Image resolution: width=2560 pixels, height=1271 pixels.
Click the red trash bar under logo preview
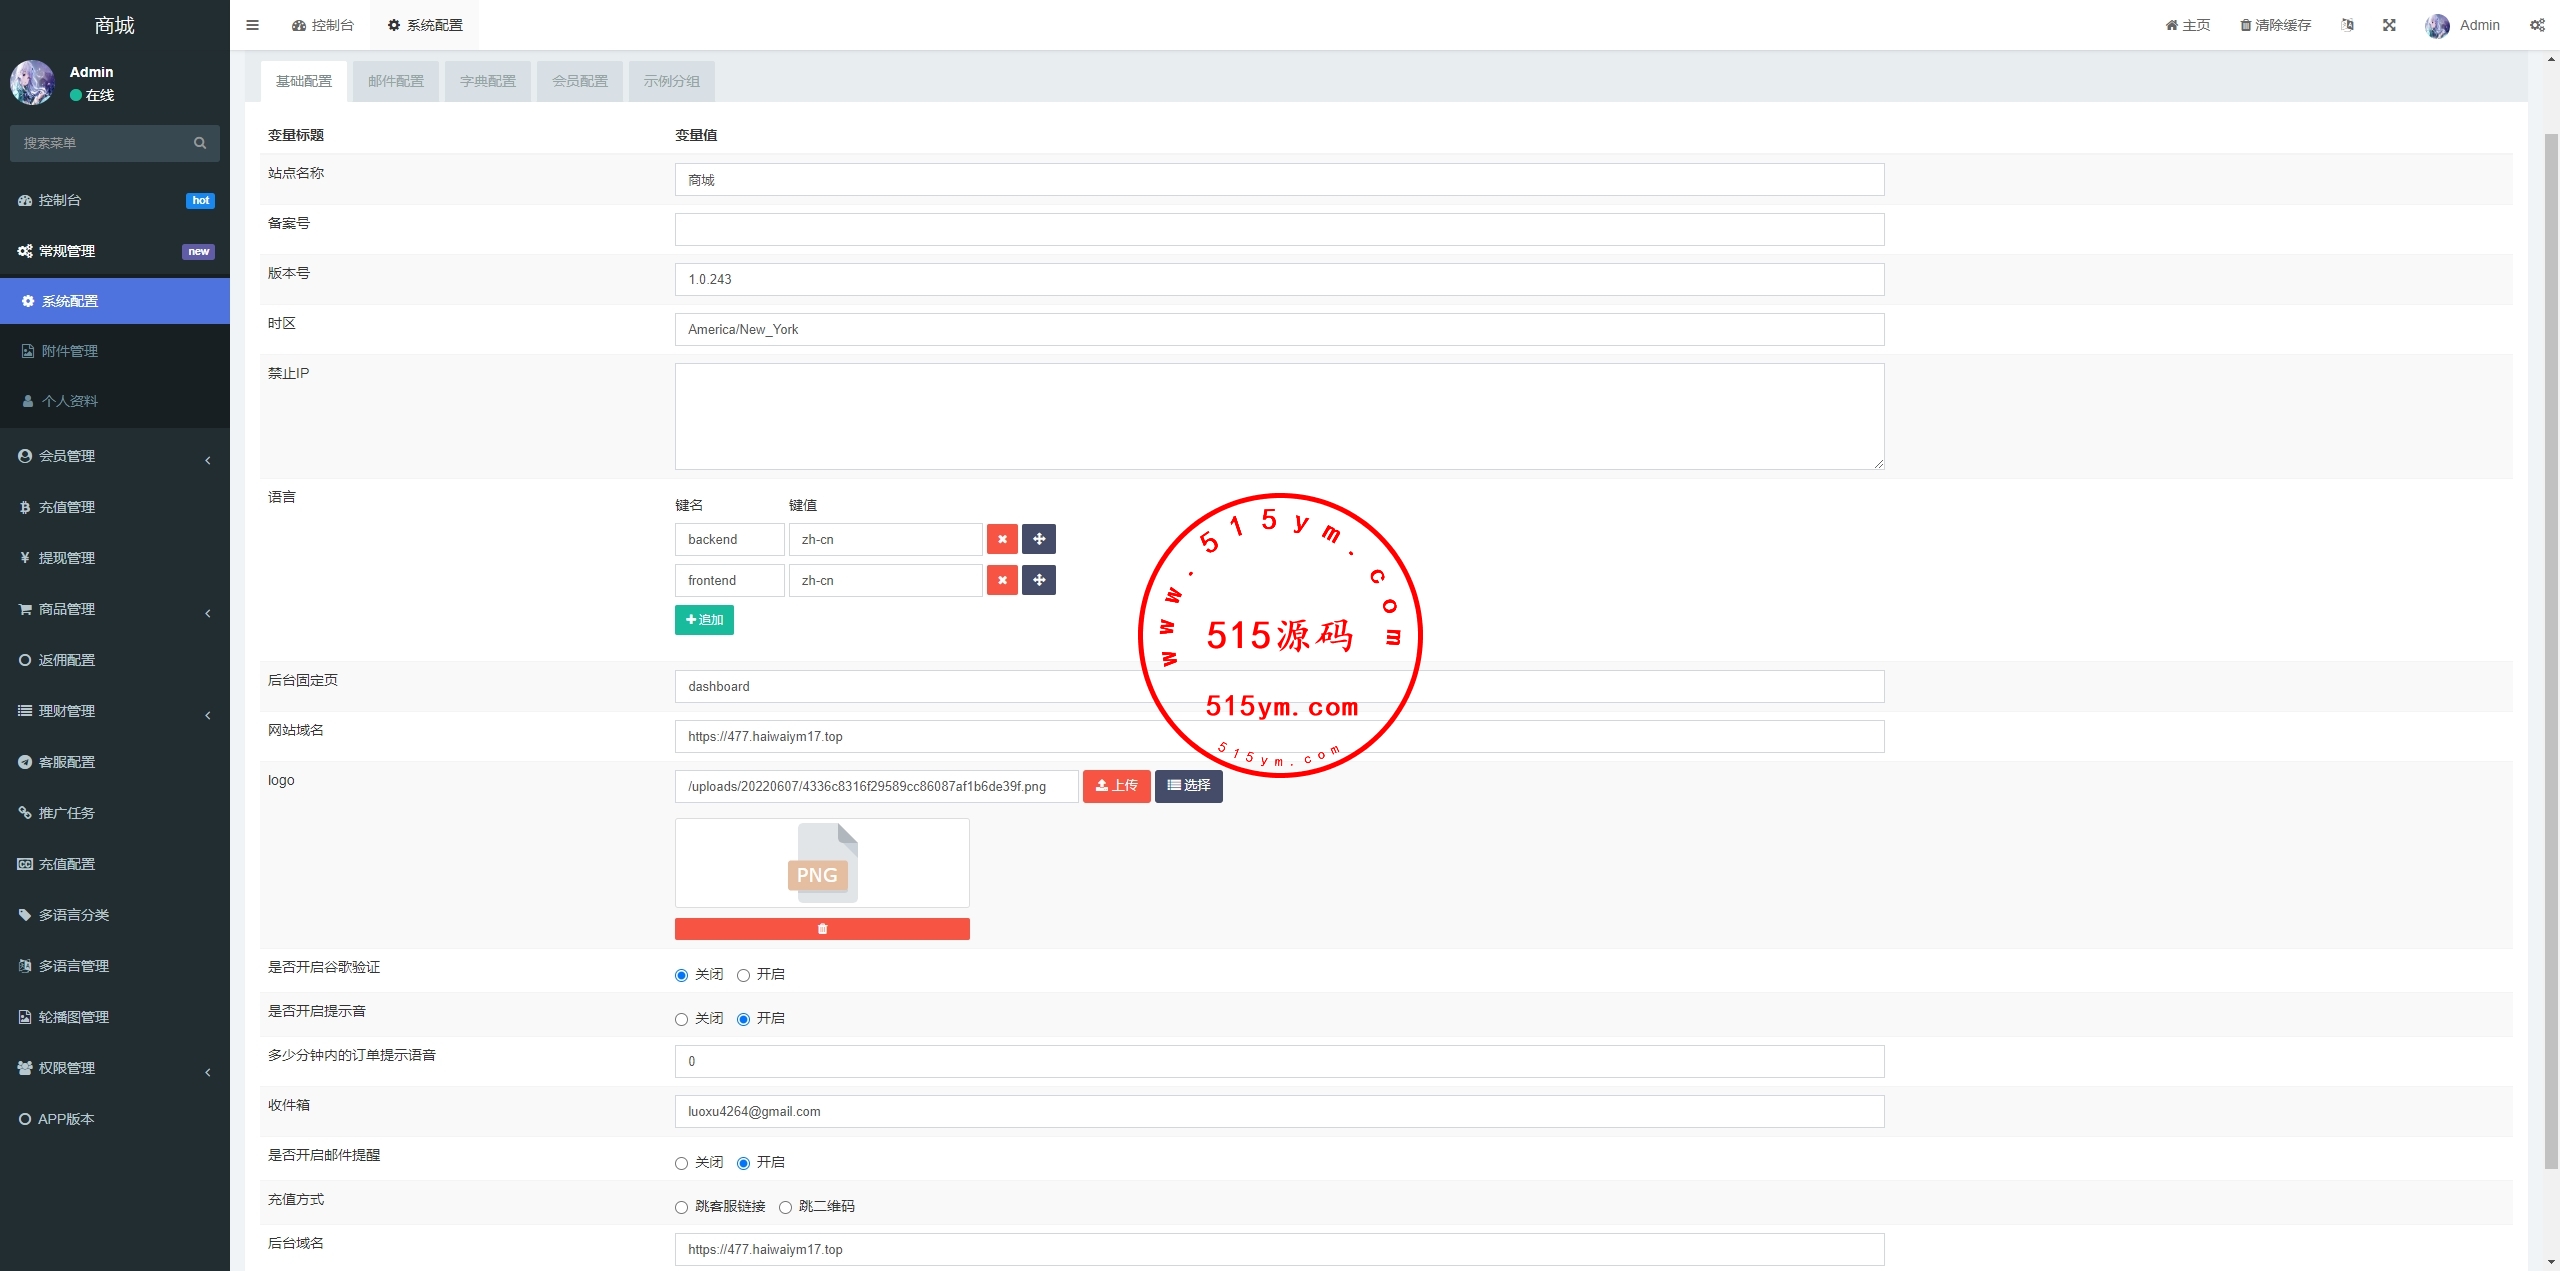(x=822, y=929)
